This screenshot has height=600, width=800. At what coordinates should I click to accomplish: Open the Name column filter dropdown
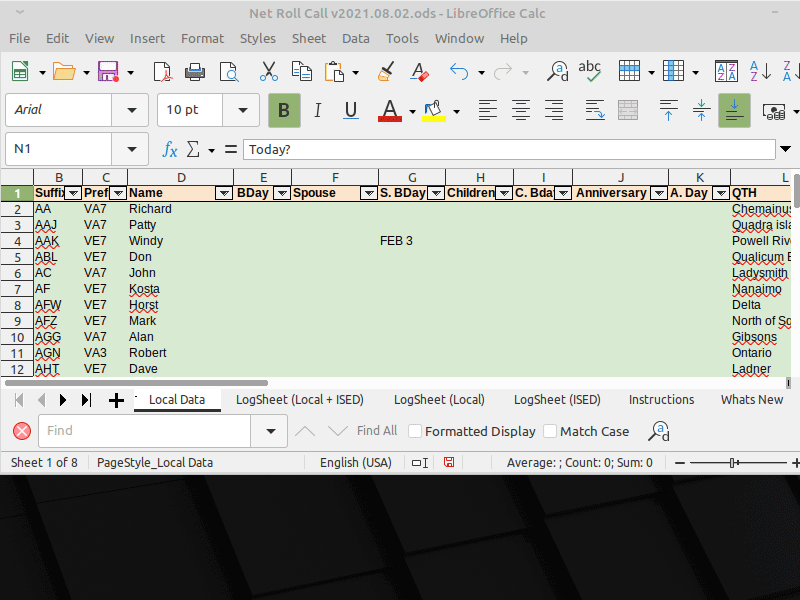[x=224, y=193]
